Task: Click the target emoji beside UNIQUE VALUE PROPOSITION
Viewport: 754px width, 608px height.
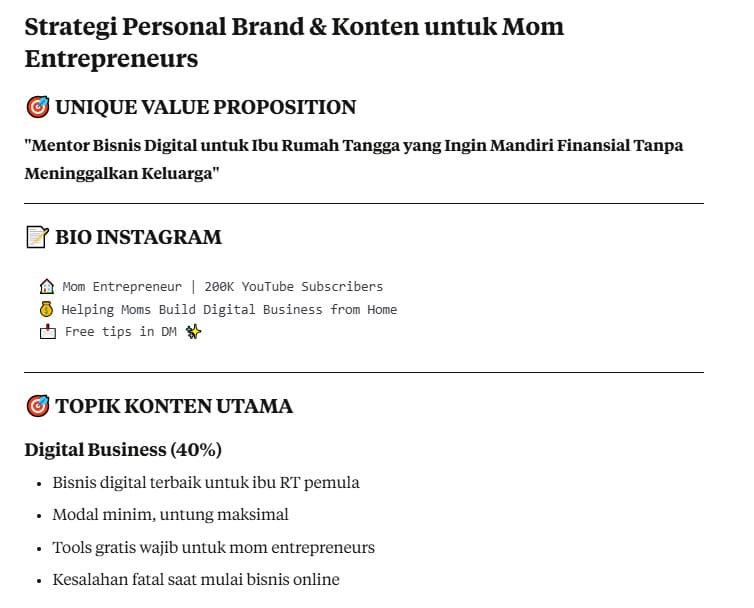Action: pos(37,107)
